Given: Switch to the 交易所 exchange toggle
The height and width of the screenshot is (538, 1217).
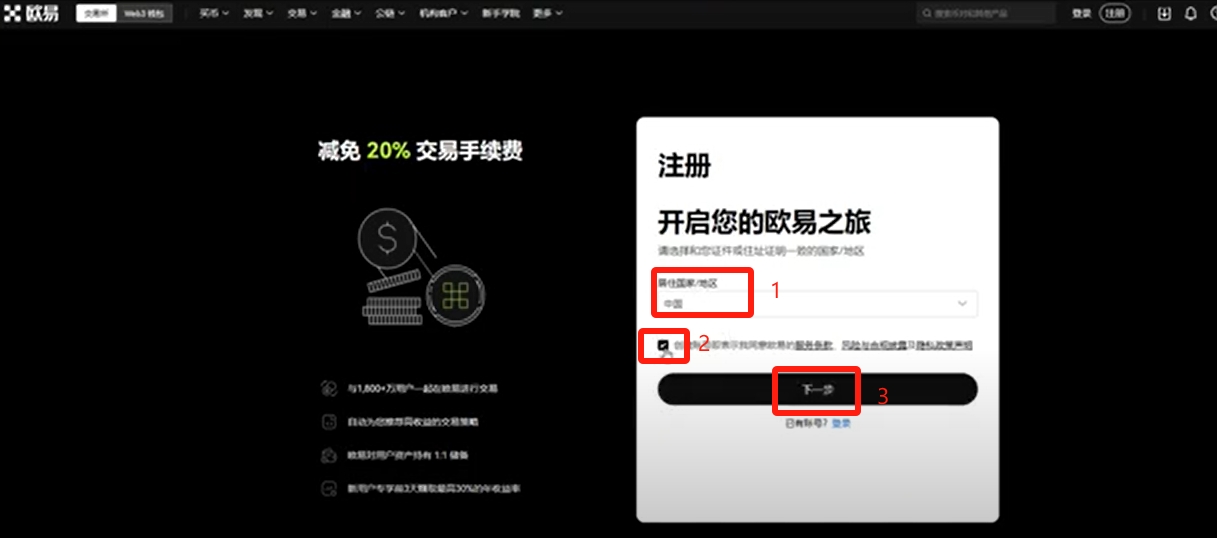Looking at the screenshot, I should [96, 13].
